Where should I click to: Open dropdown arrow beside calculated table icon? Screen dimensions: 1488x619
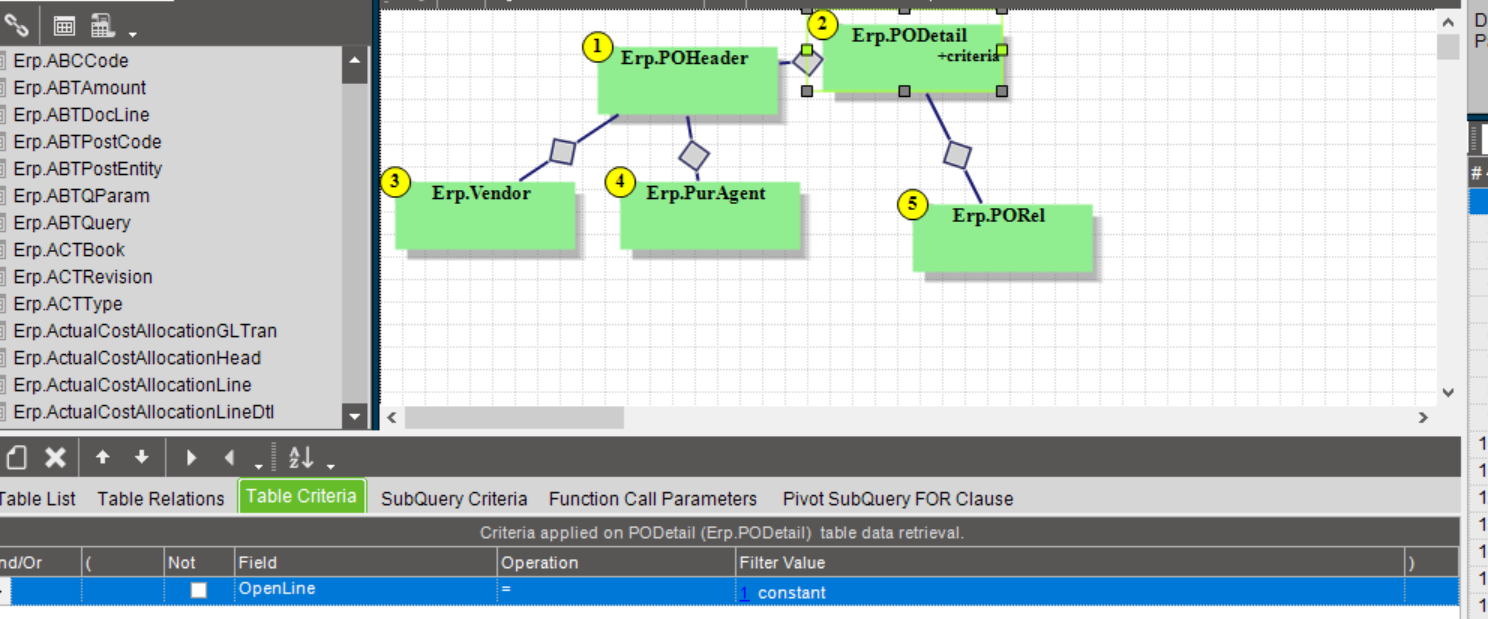[132, 34]
